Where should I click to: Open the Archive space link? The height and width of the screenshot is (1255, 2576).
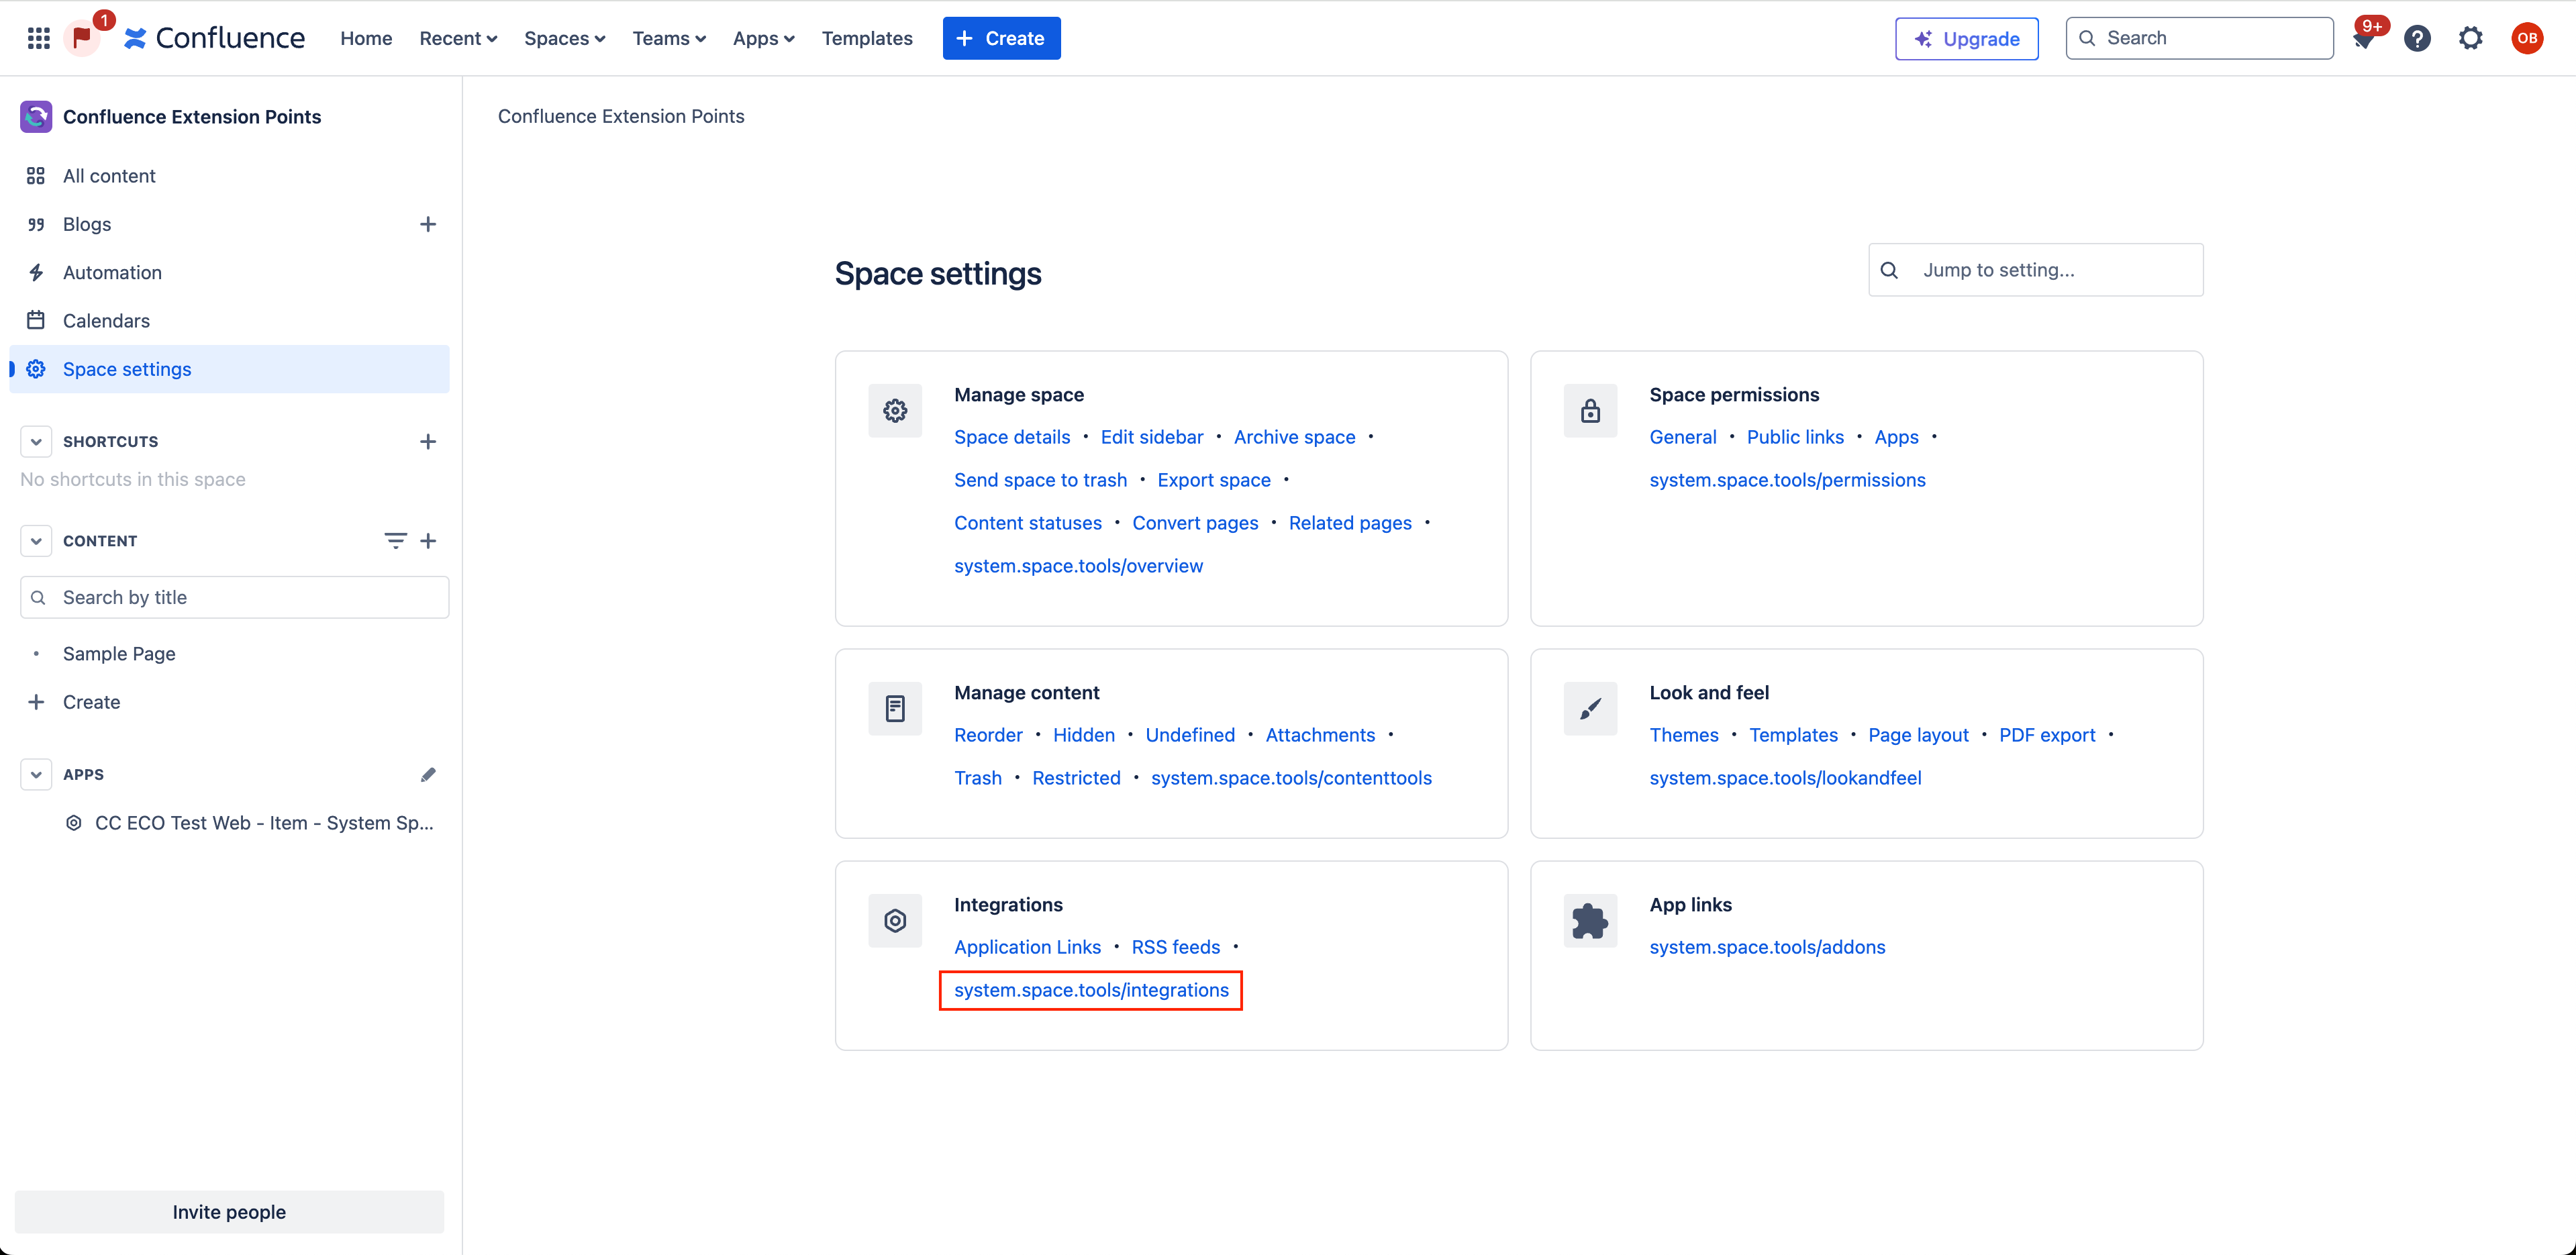(x=1294, y=437)
